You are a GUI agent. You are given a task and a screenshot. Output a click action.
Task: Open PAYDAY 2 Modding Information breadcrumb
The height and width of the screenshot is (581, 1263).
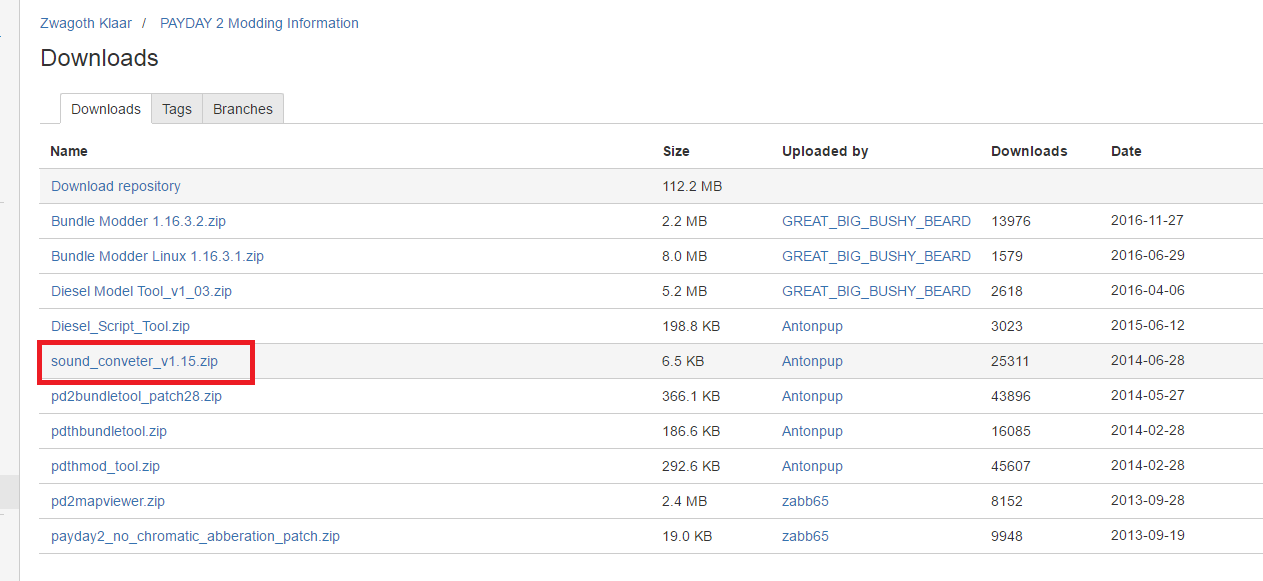259,23
